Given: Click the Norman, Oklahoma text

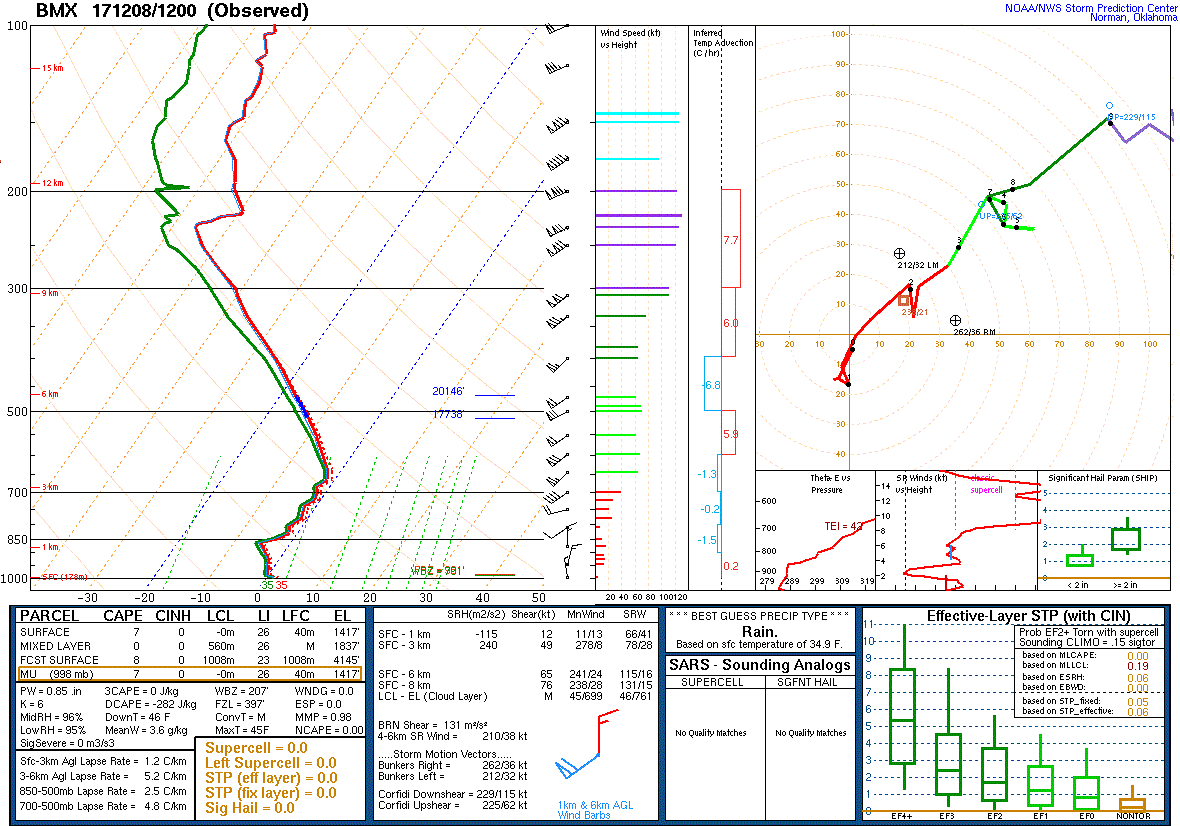Looking at the screenshot, I should click(1133, 17).
